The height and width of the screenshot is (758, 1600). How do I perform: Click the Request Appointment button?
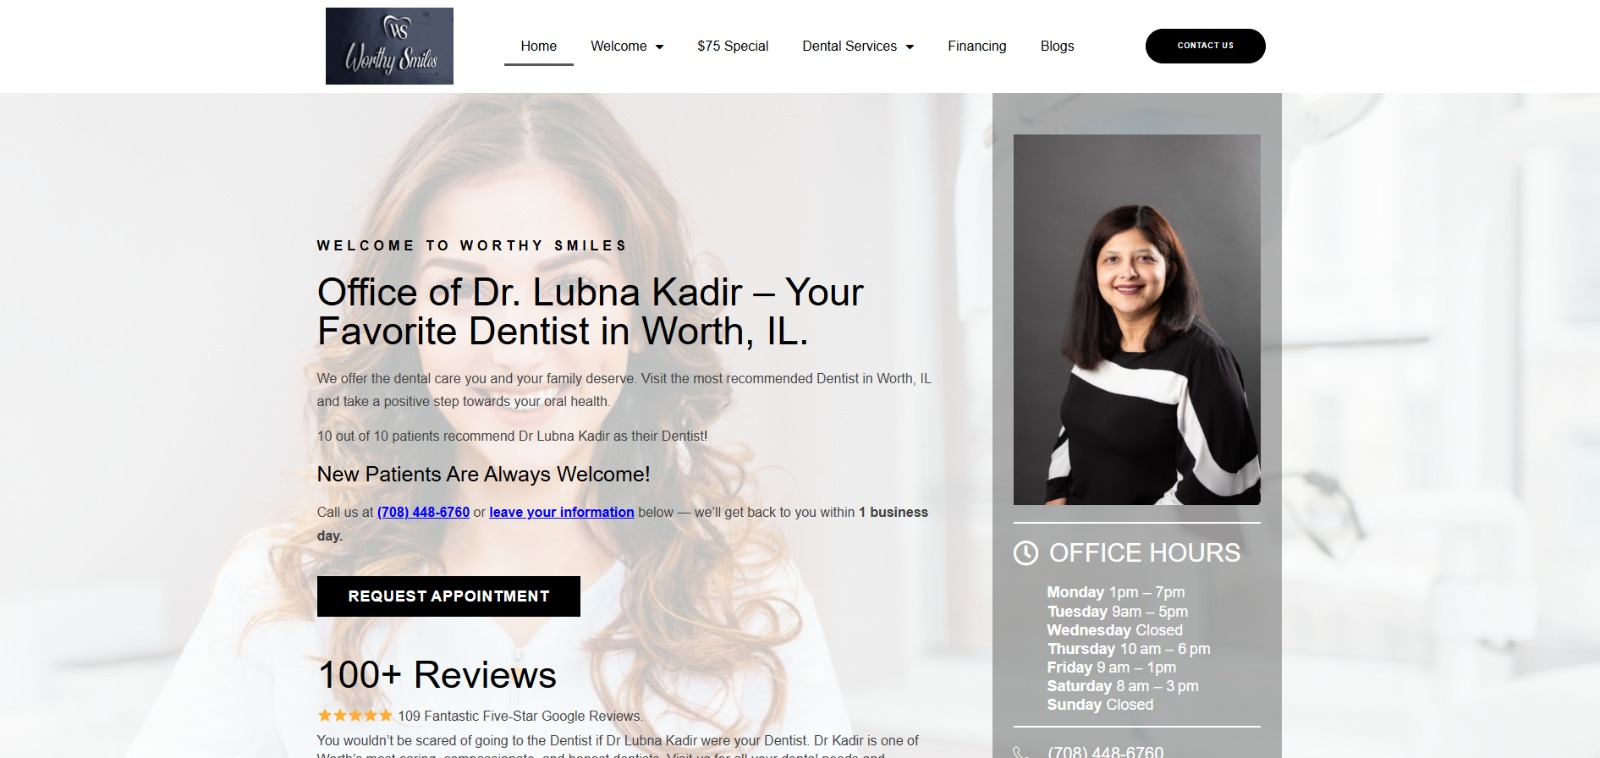coord(448,596)
